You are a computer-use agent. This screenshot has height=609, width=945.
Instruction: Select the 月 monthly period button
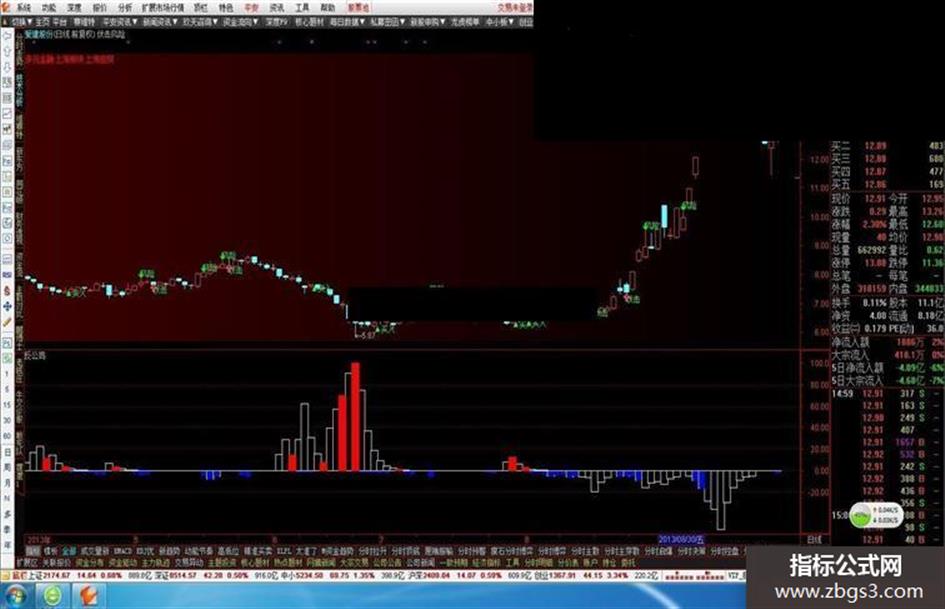(x=7, y=483)
